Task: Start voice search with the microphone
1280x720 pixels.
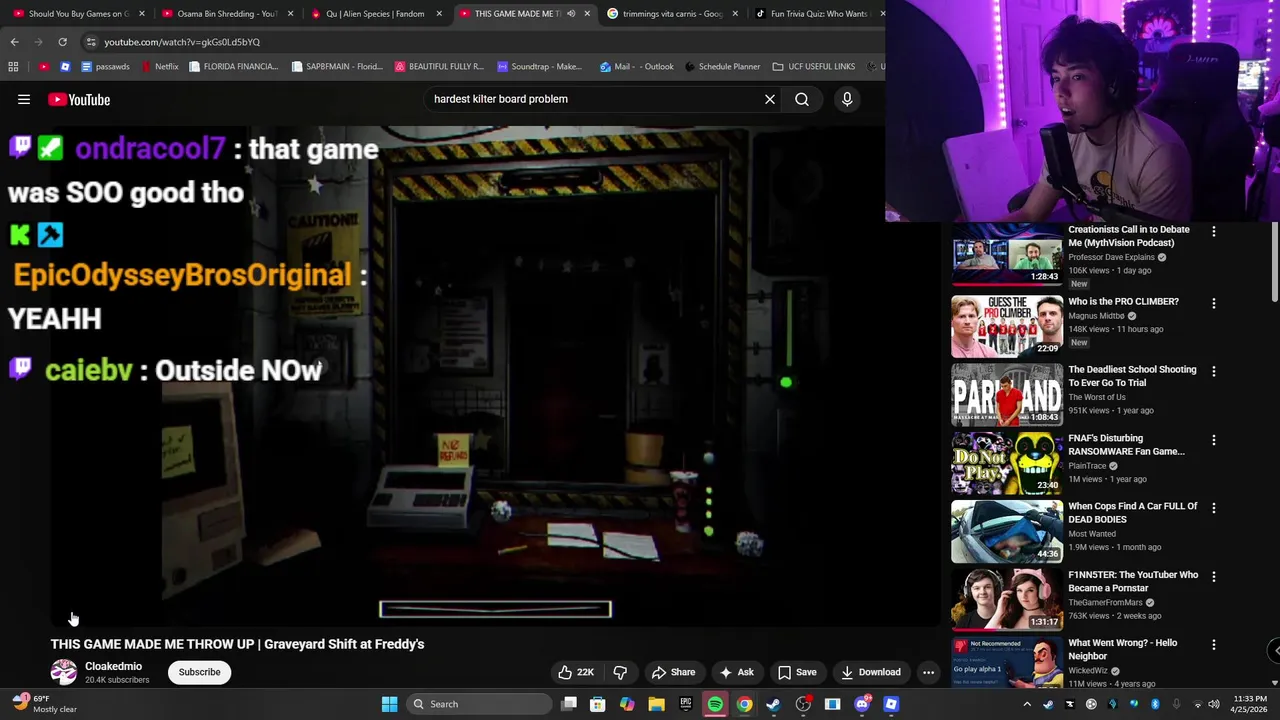Action: (847, 99)
